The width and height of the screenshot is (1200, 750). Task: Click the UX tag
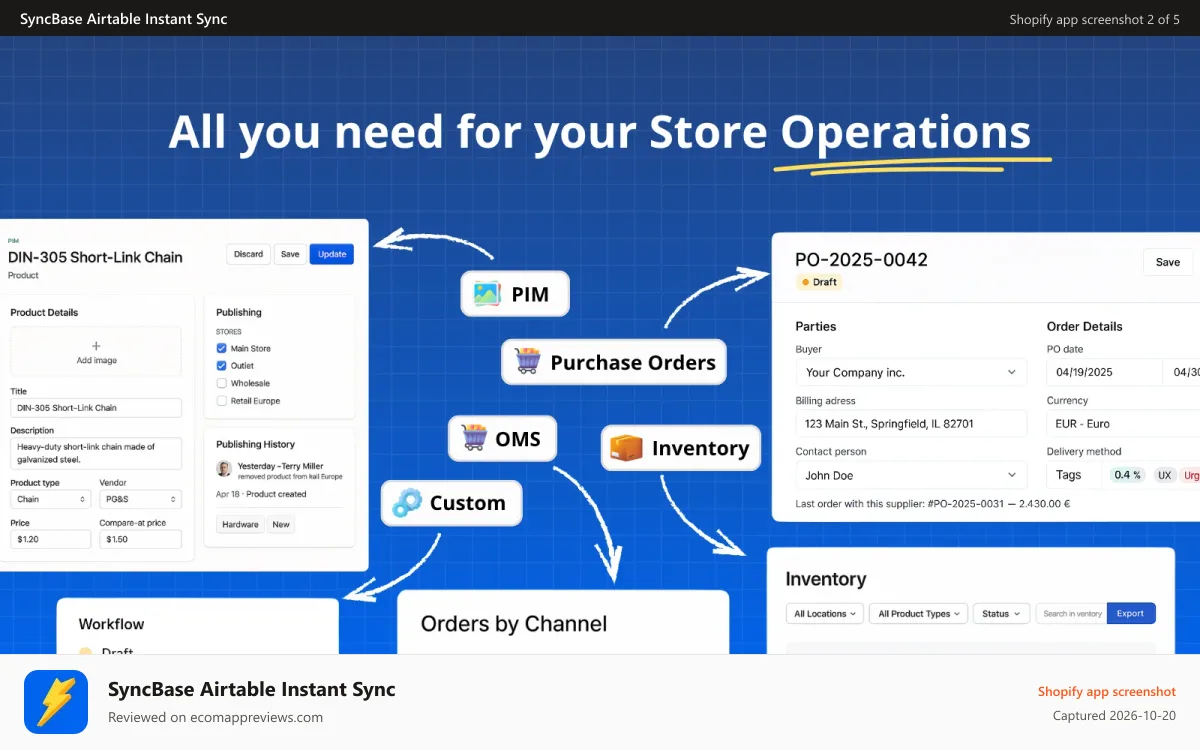pyautogui.click(x=1164, y=475)
